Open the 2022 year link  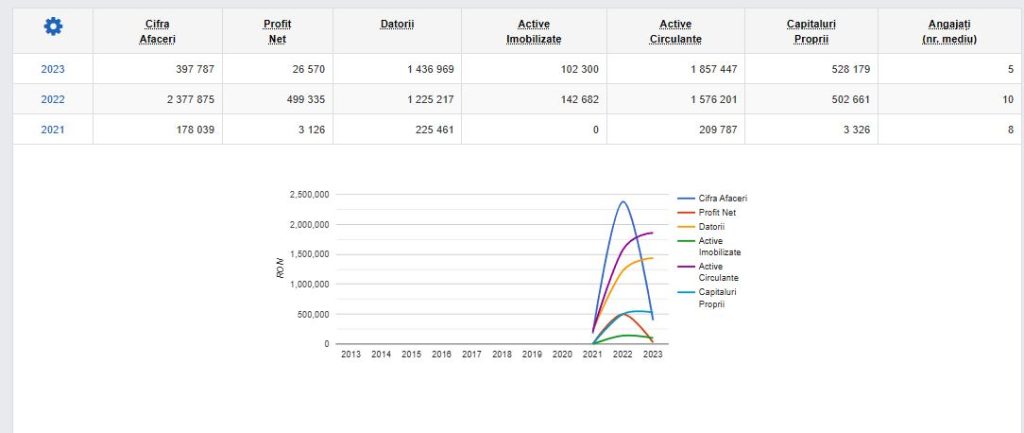(53, 99)
